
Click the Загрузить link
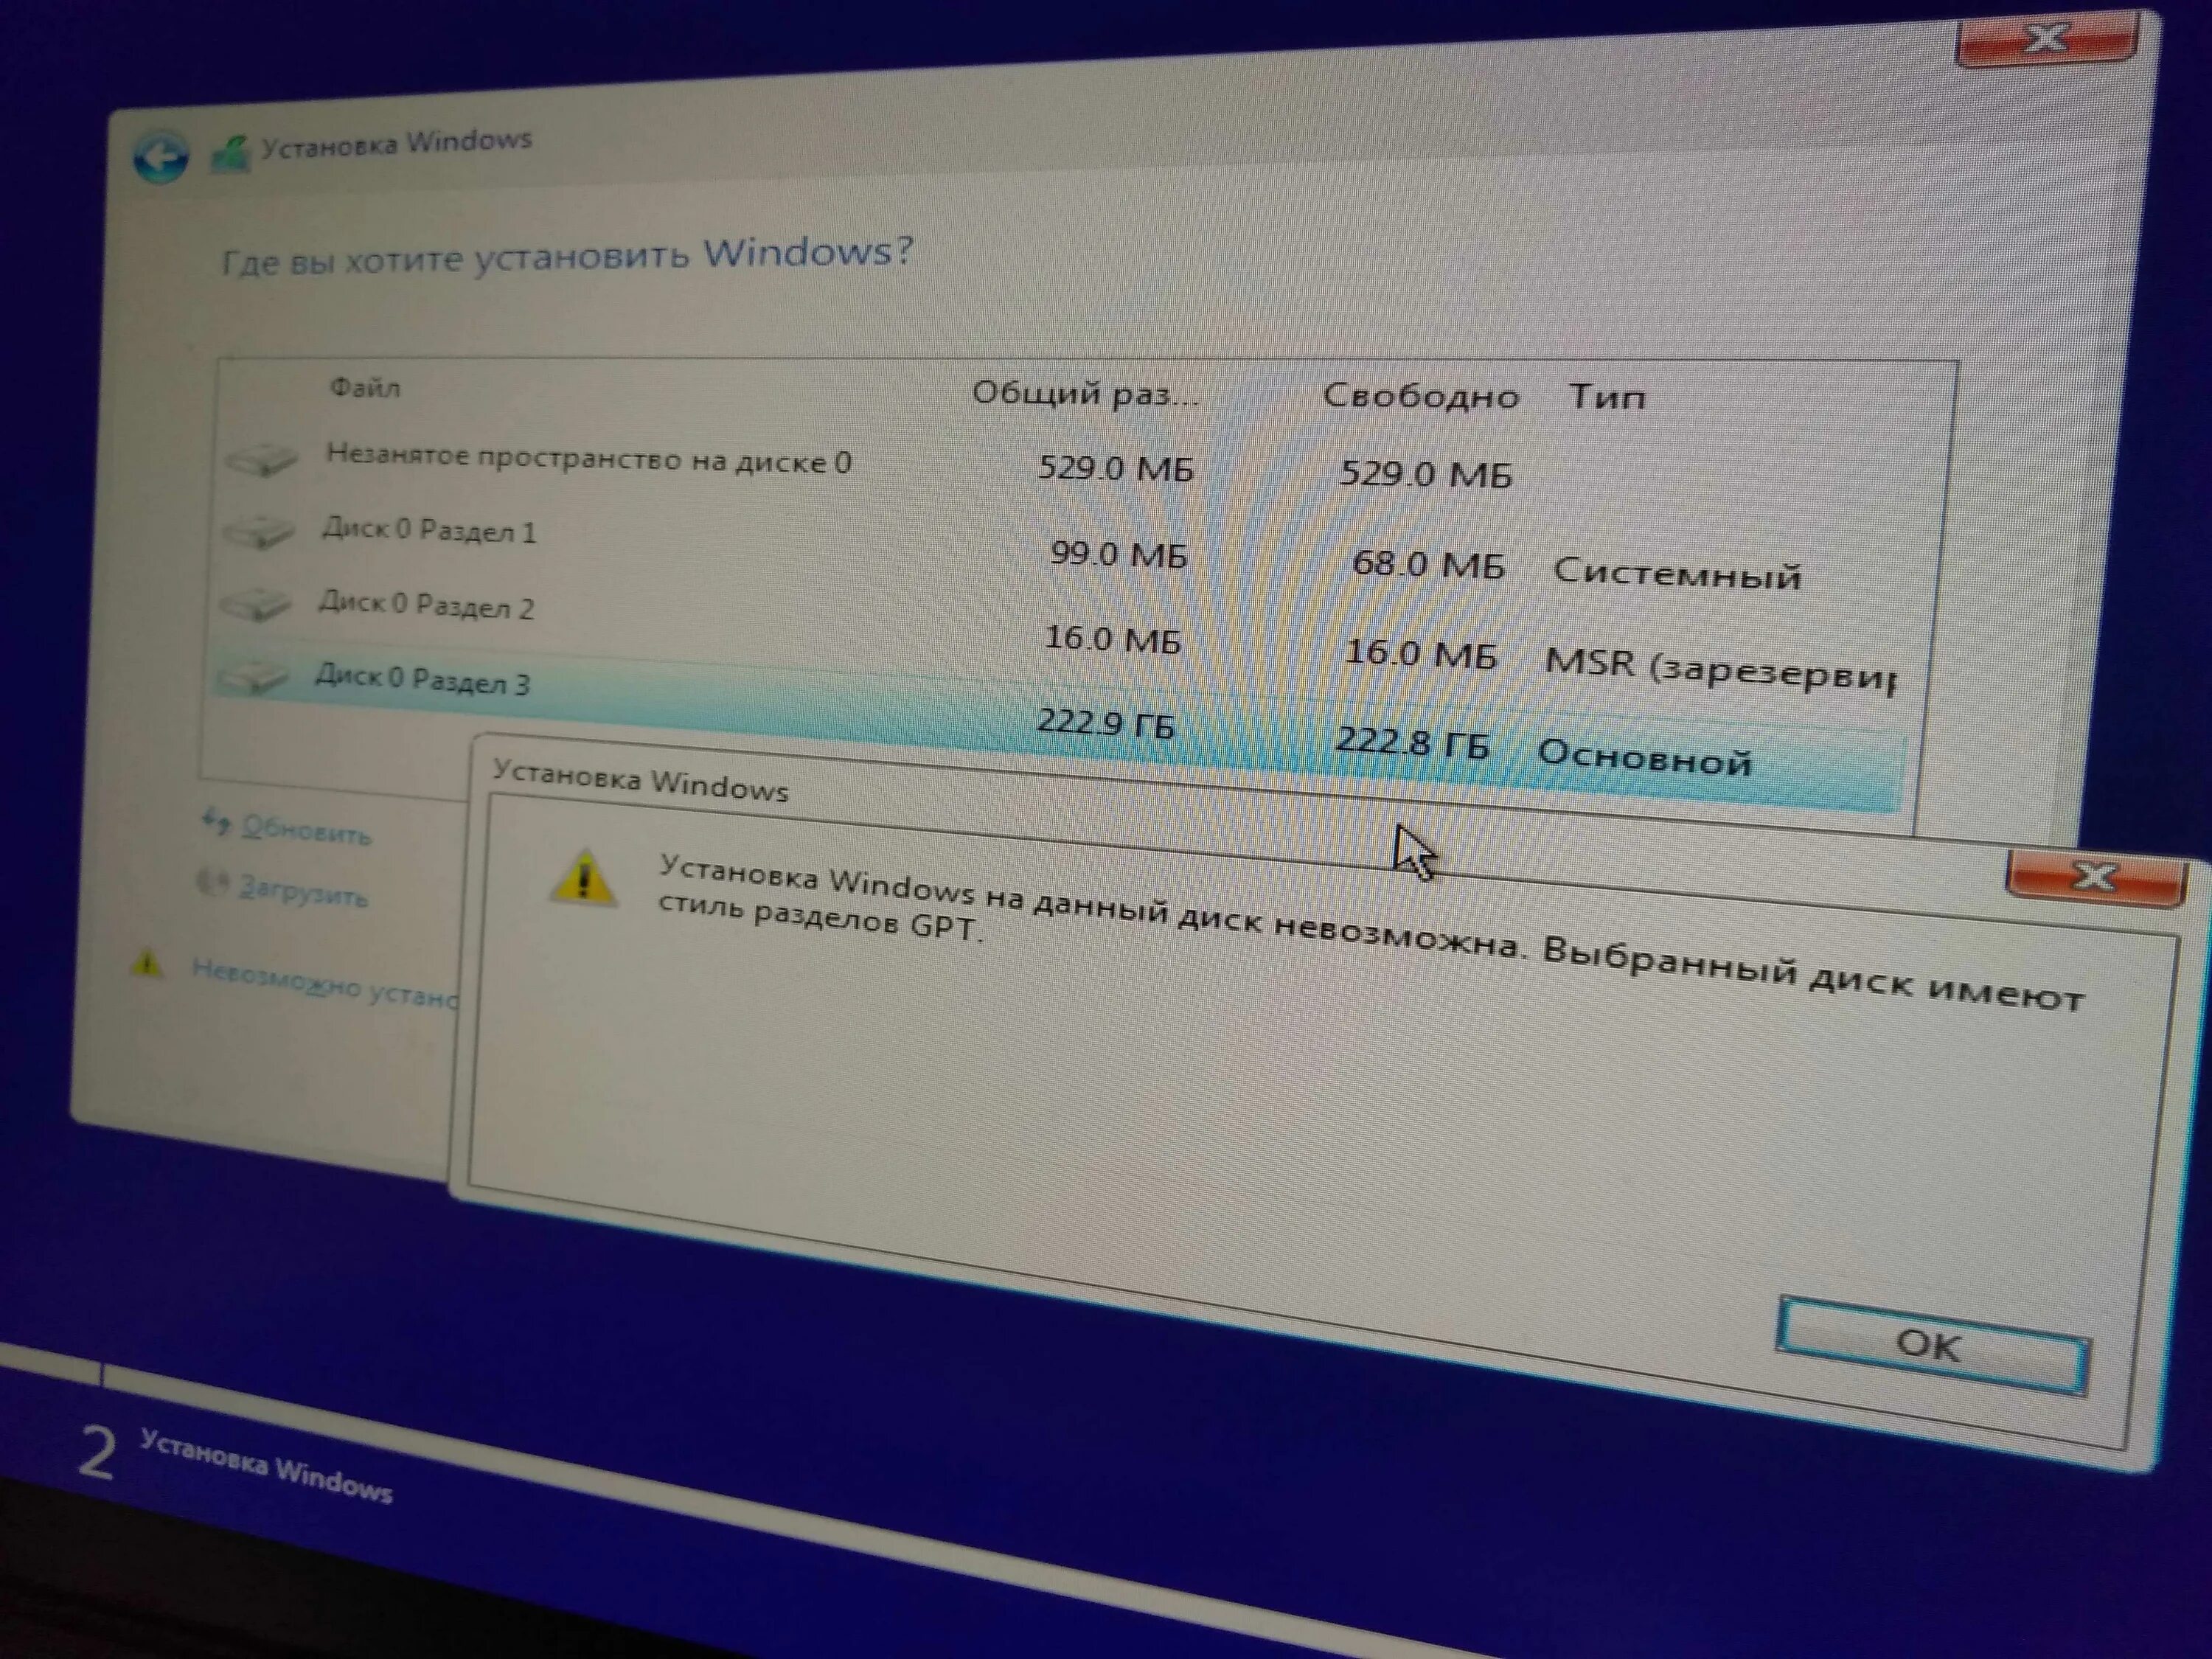click(303, 889)
